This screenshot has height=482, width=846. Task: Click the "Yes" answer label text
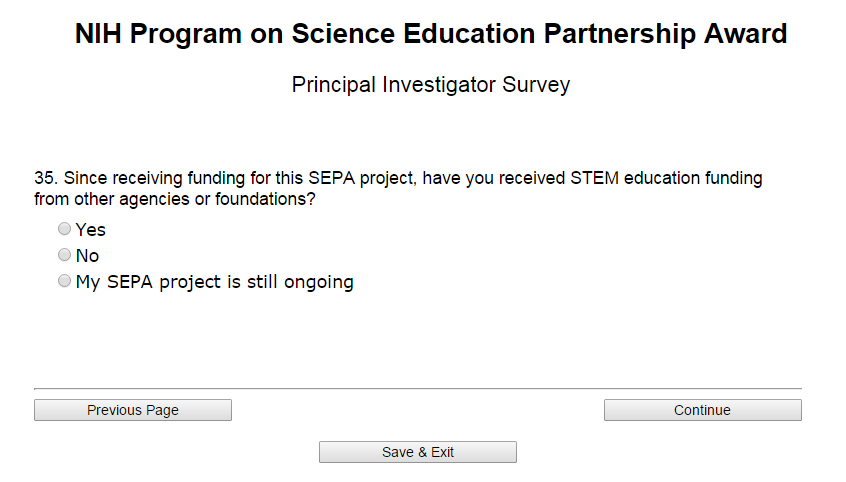coord(91,230)
